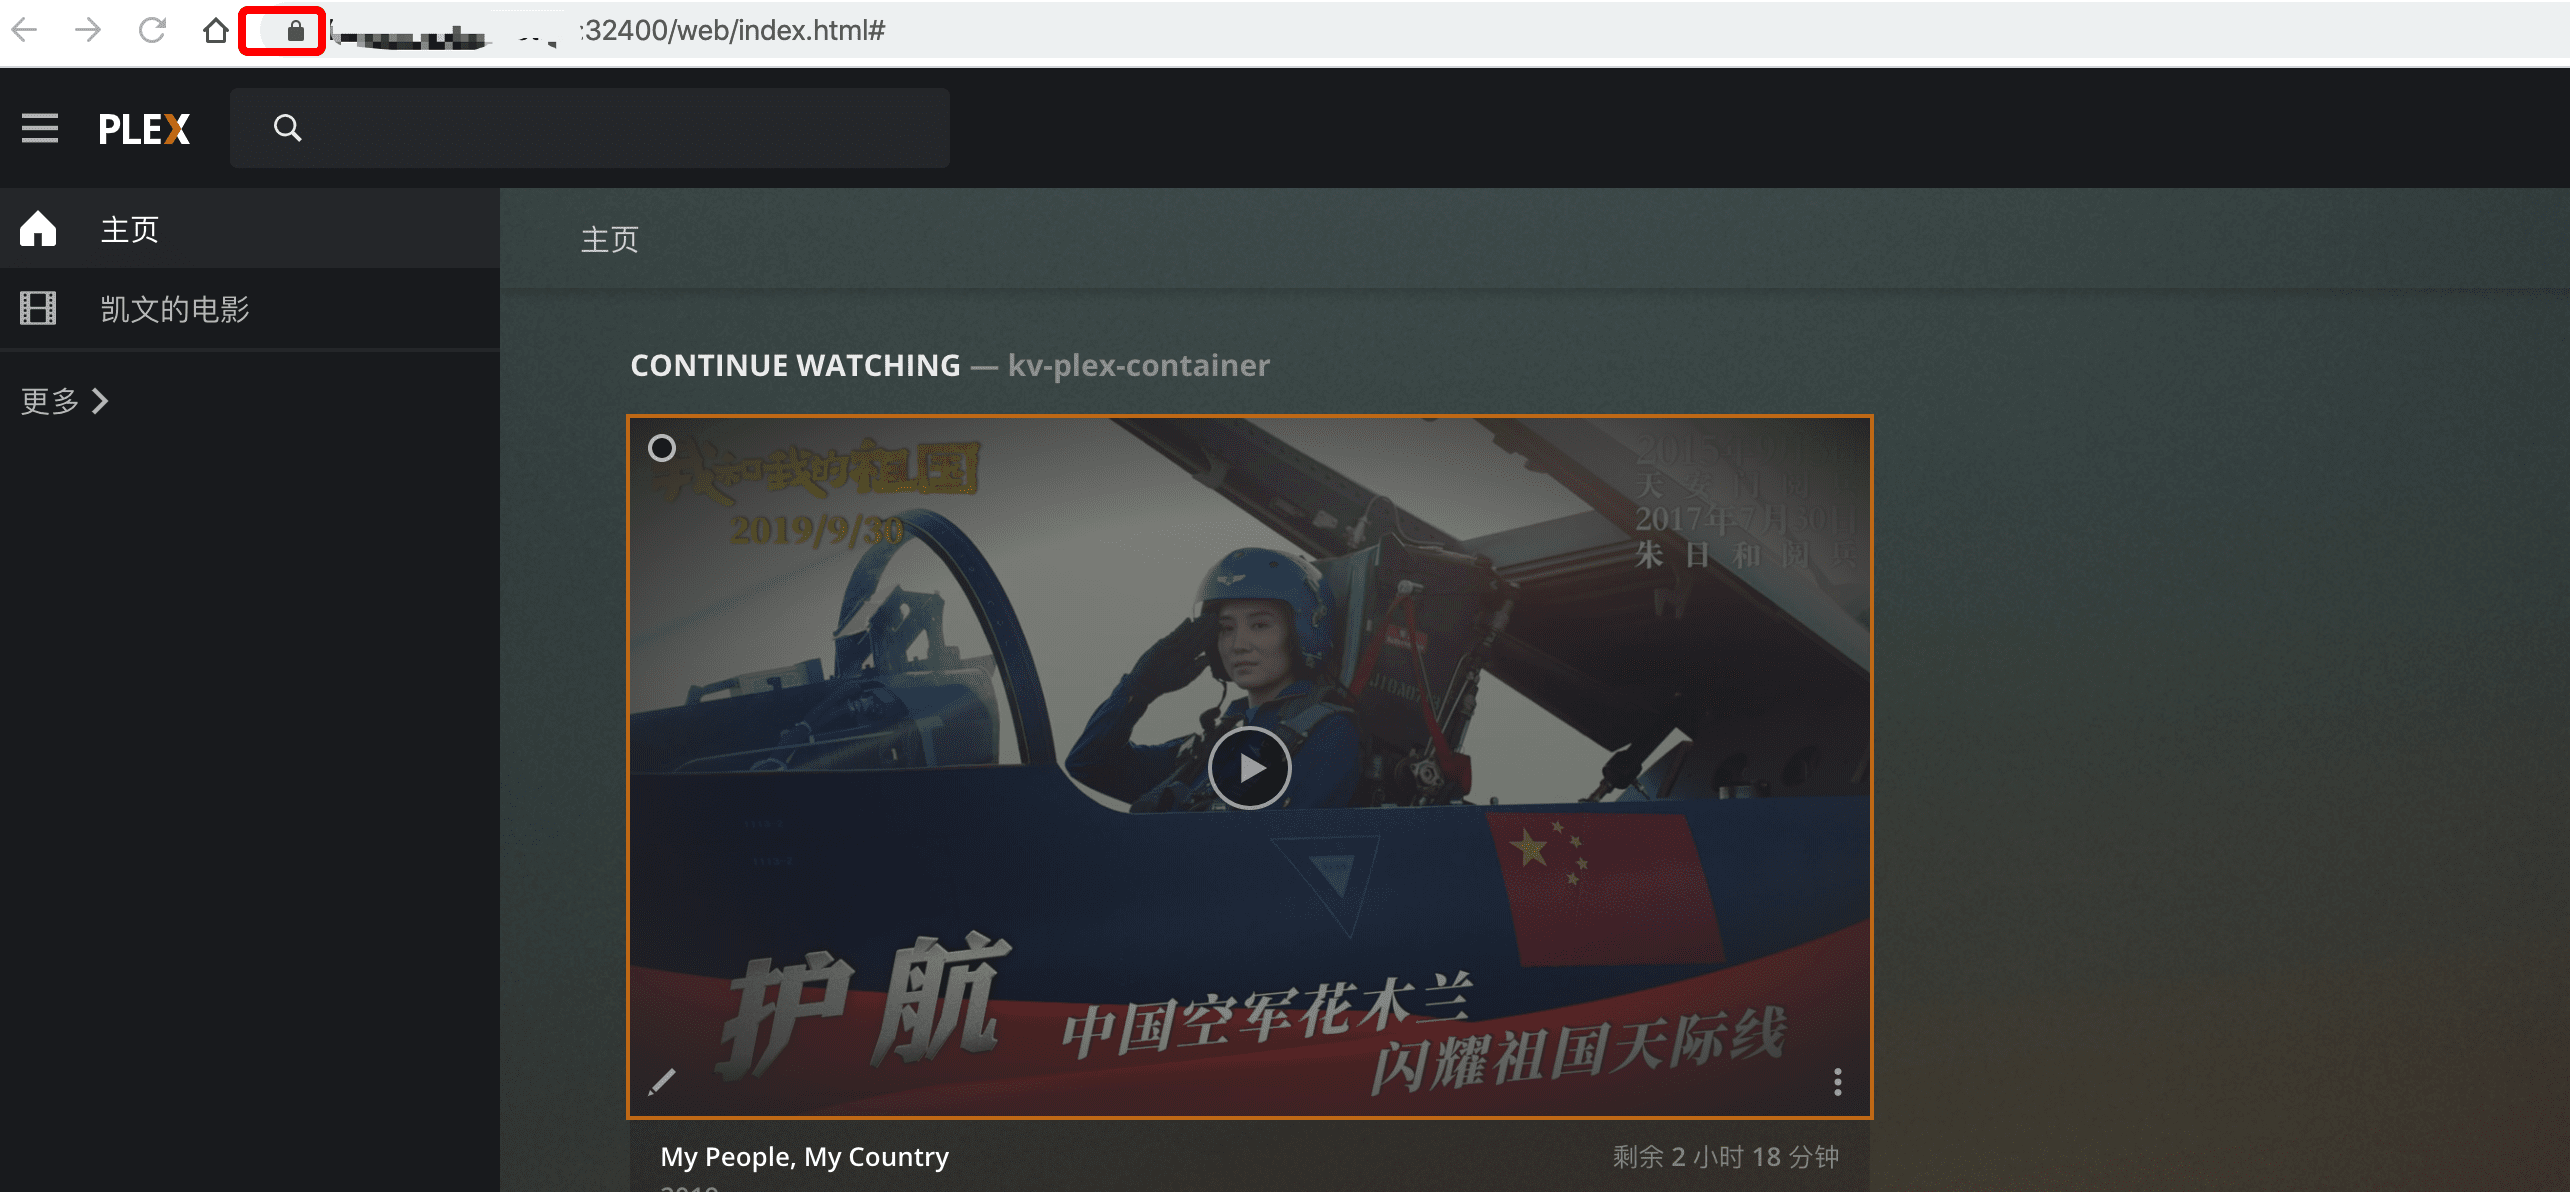Image resolution: width=2570 pixels, height=1192 pixels.
Task: Click the kv-plex-container server name
Action: 1139,365
